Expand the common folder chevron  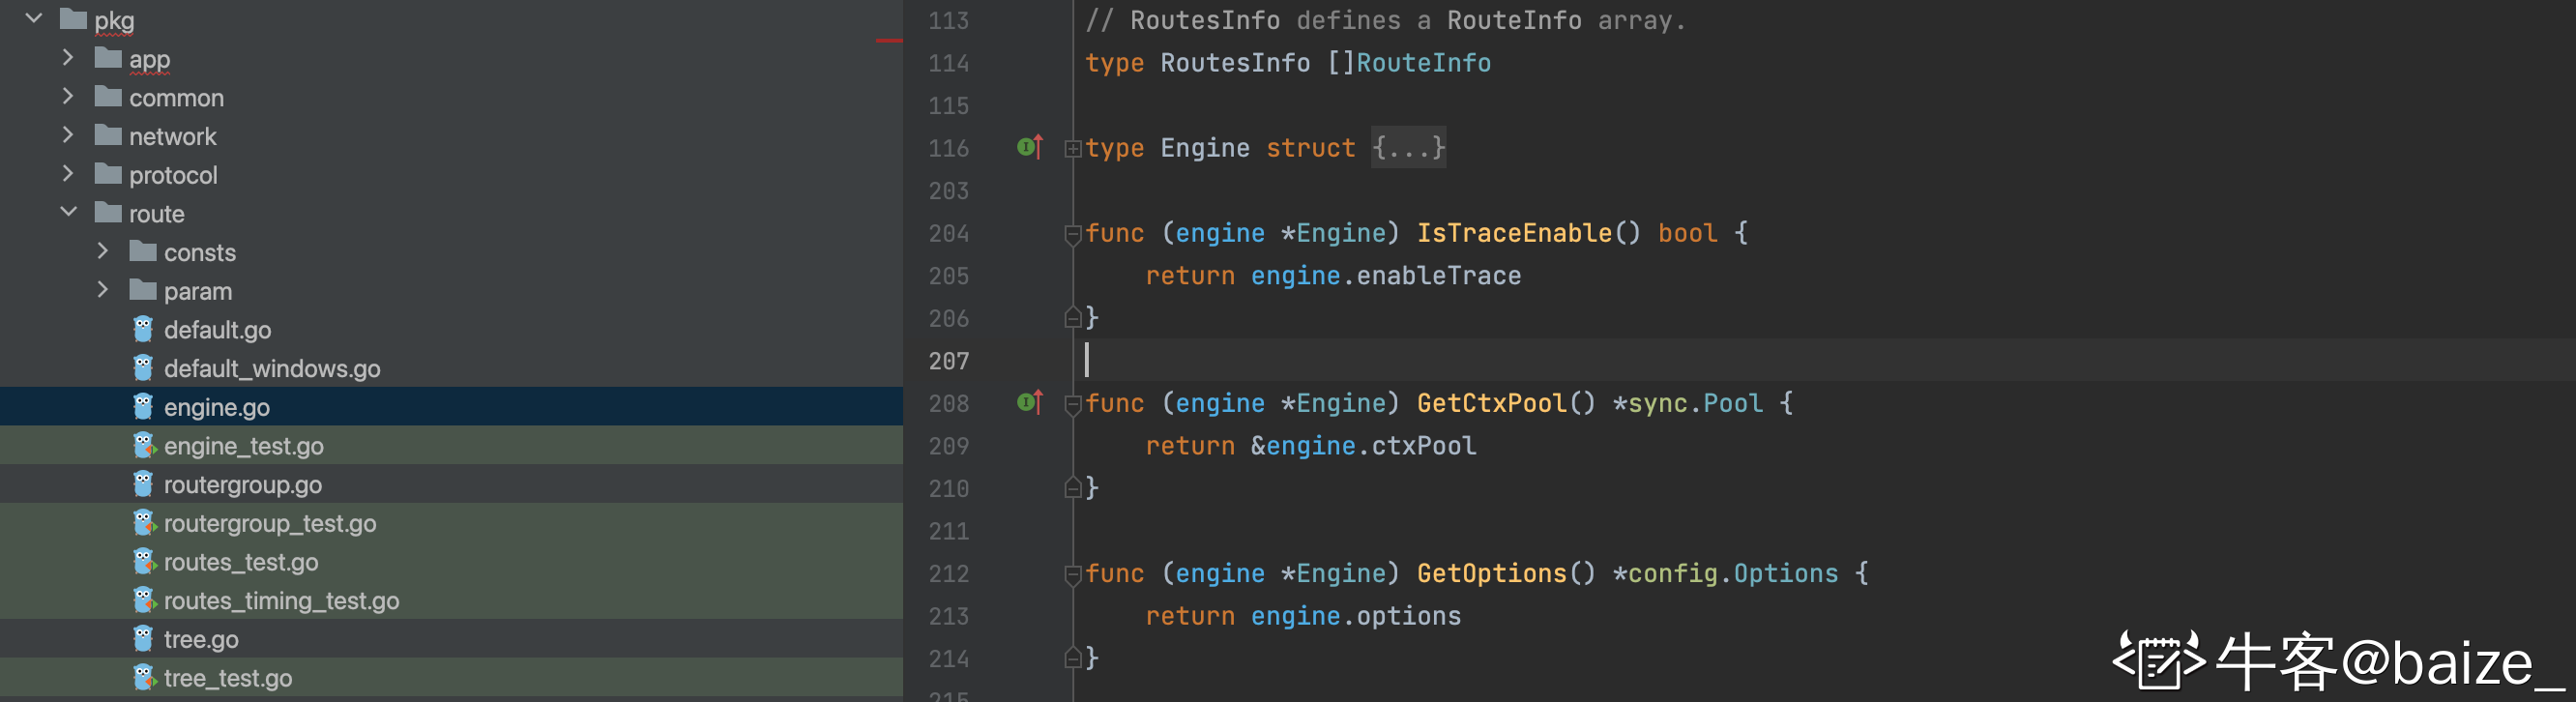point(68,96)
